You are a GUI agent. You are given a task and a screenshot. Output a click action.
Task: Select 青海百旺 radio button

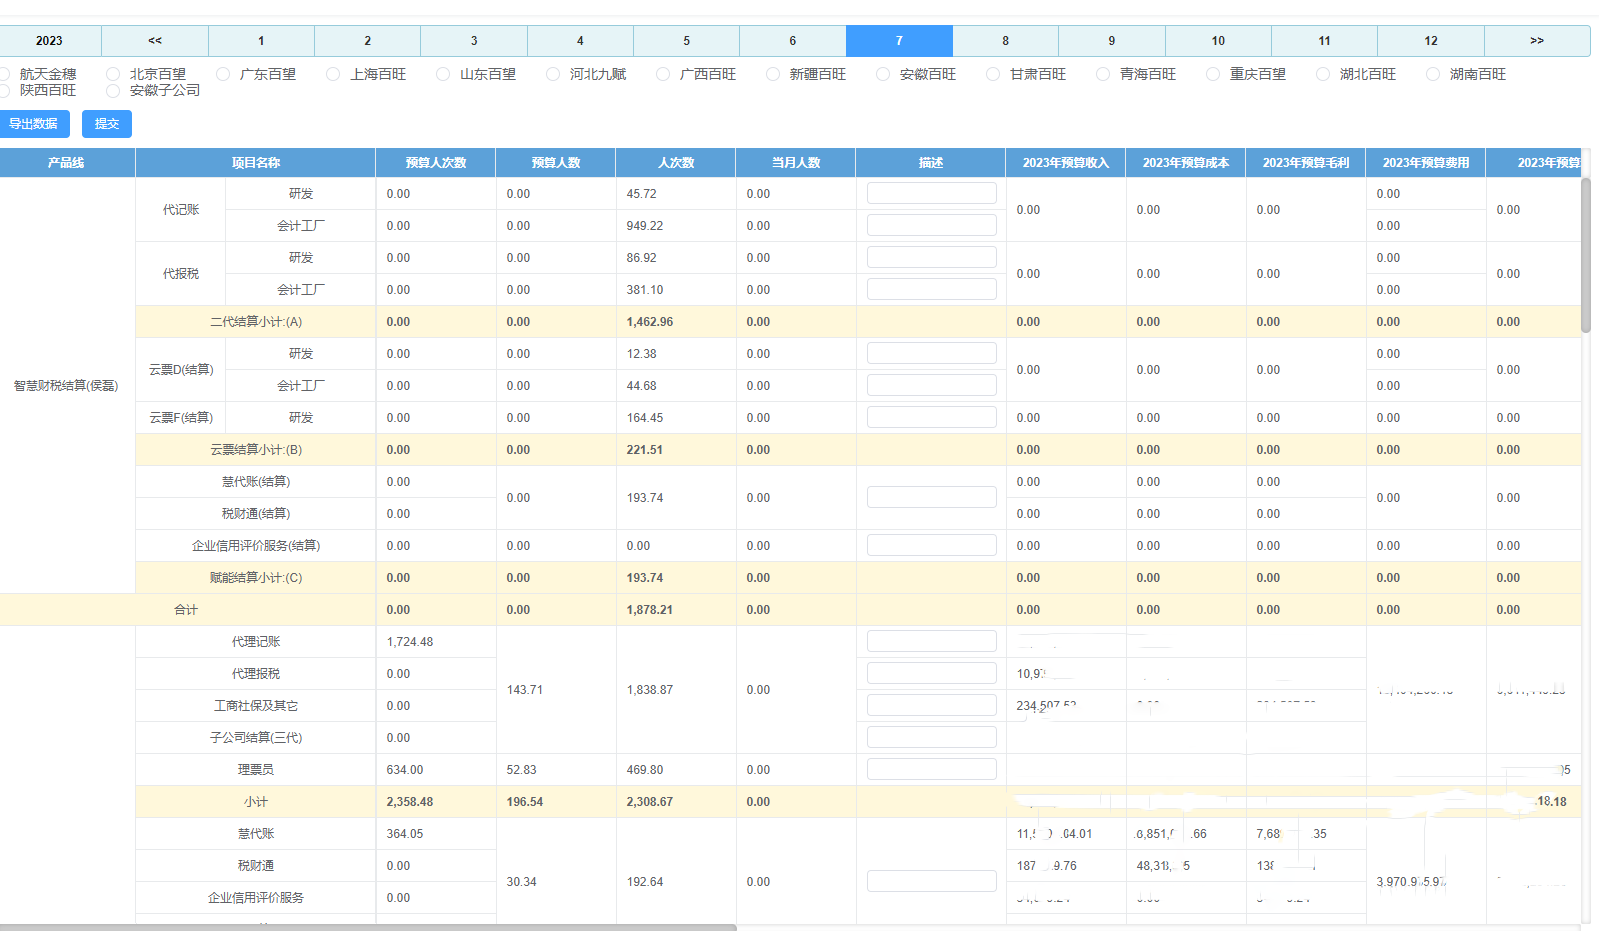tap(1103, 74)
